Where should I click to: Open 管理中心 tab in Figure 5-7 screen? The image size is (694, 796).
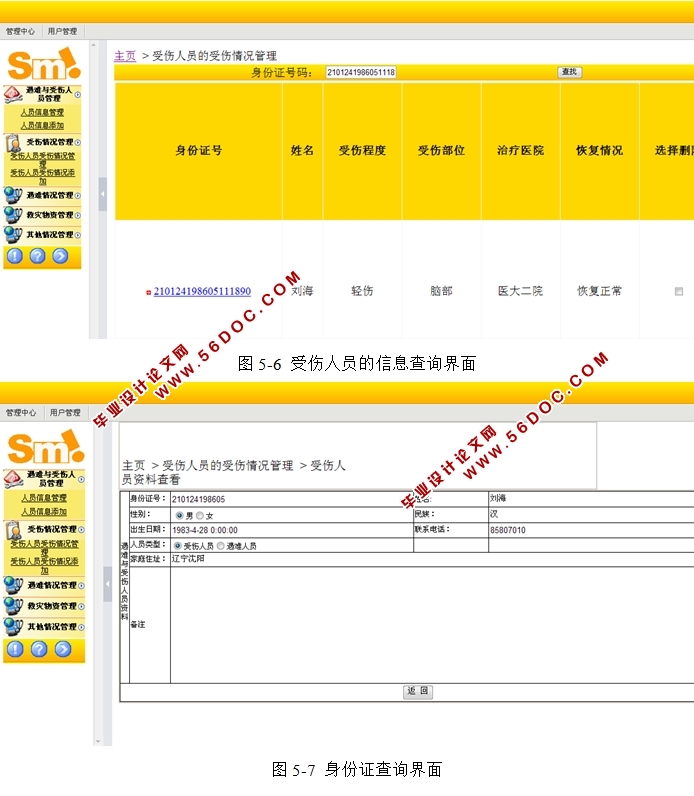coord(21,413)
